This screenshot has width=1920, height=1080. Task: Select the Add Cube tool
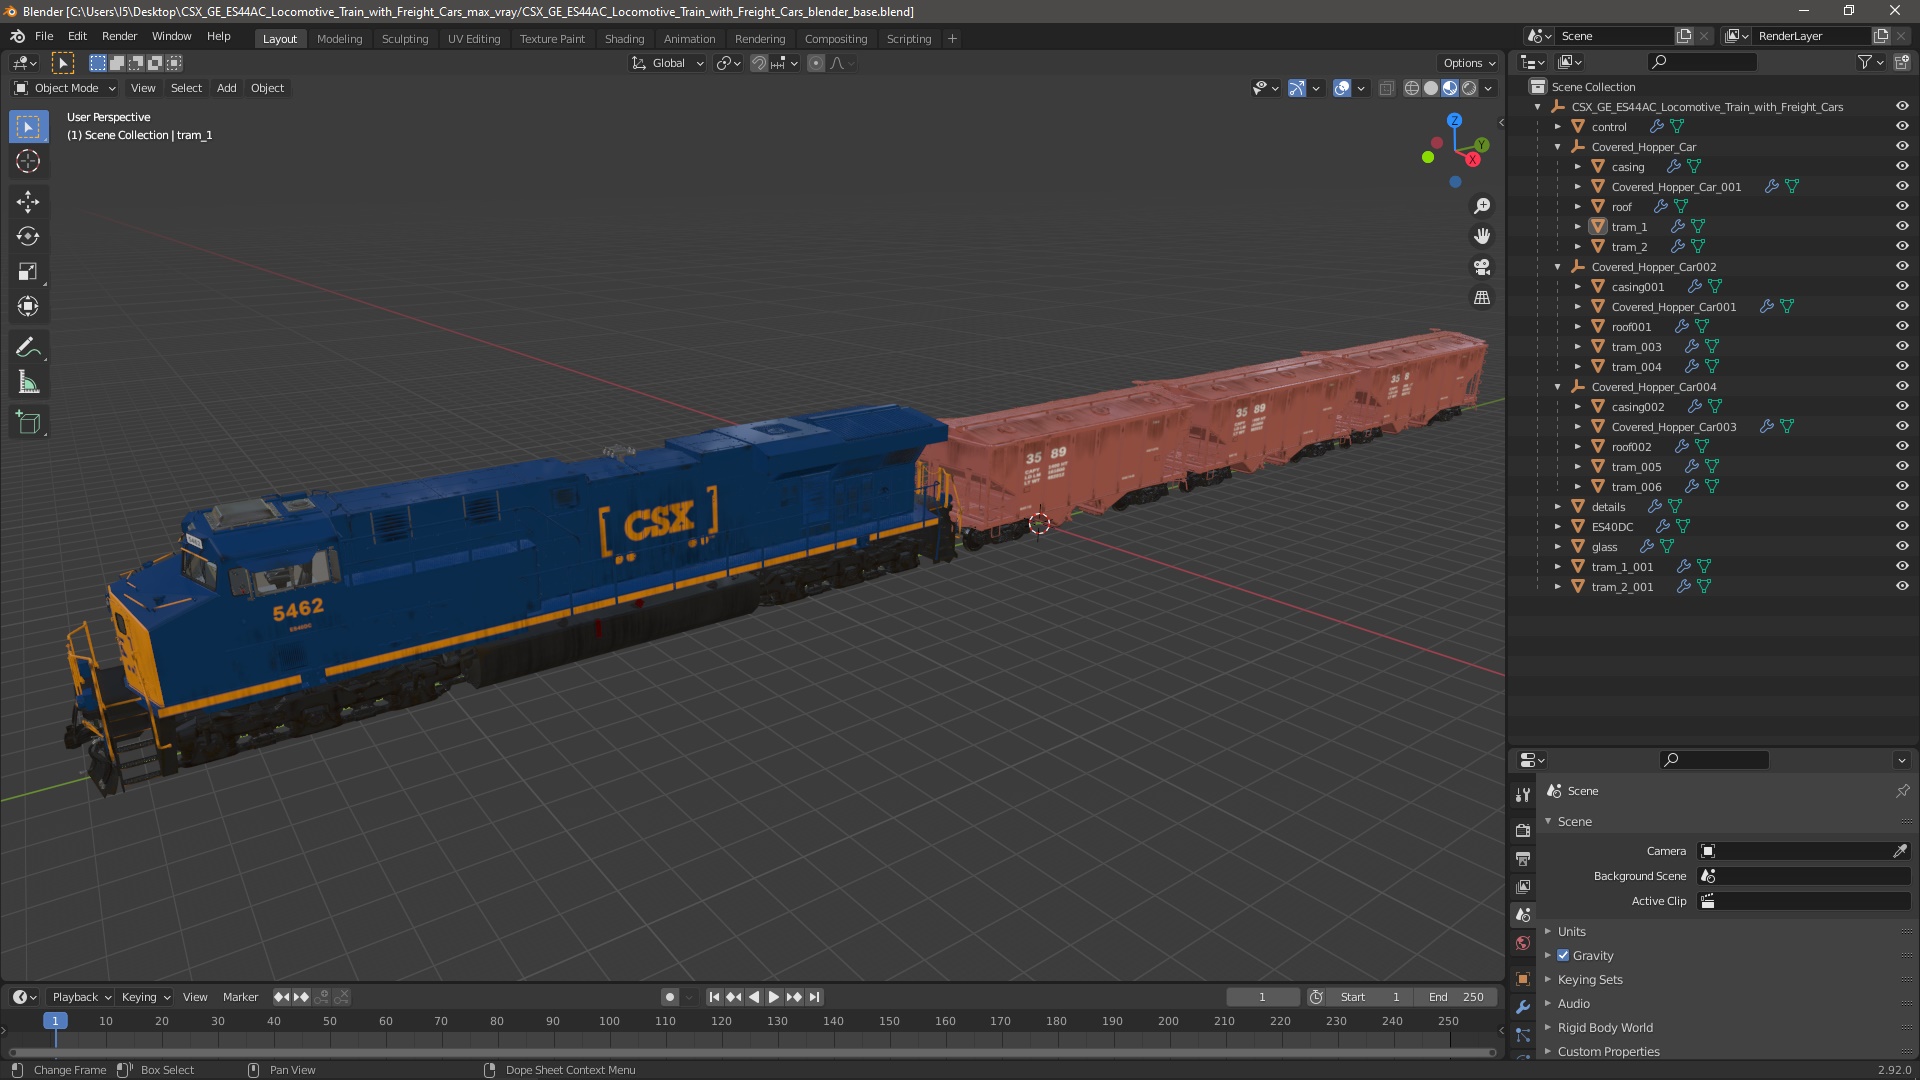[28, 424]
